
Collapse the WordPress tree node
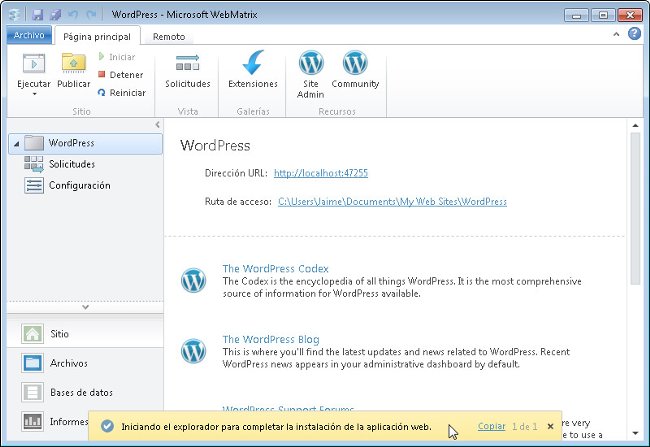coord(16,144)
